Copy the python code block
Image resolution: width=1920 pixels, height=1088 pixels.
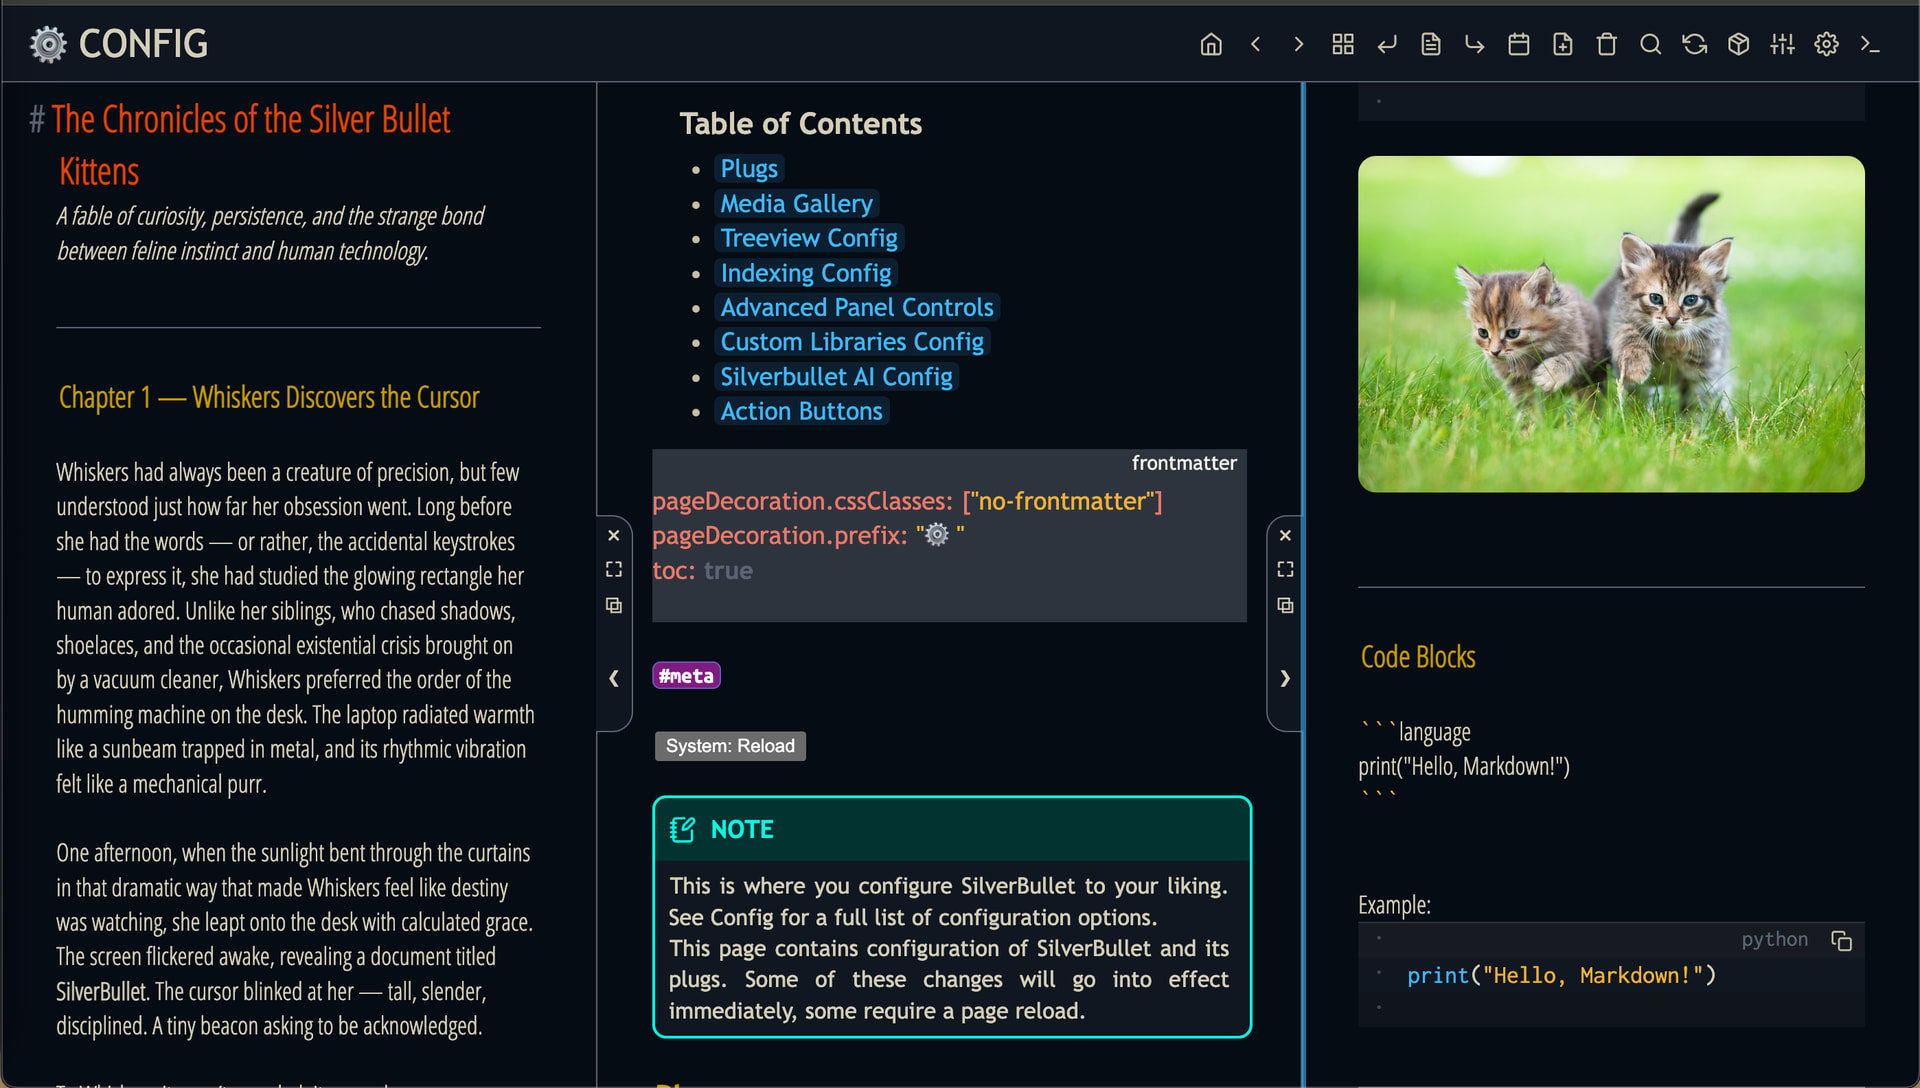[1841, 940]
